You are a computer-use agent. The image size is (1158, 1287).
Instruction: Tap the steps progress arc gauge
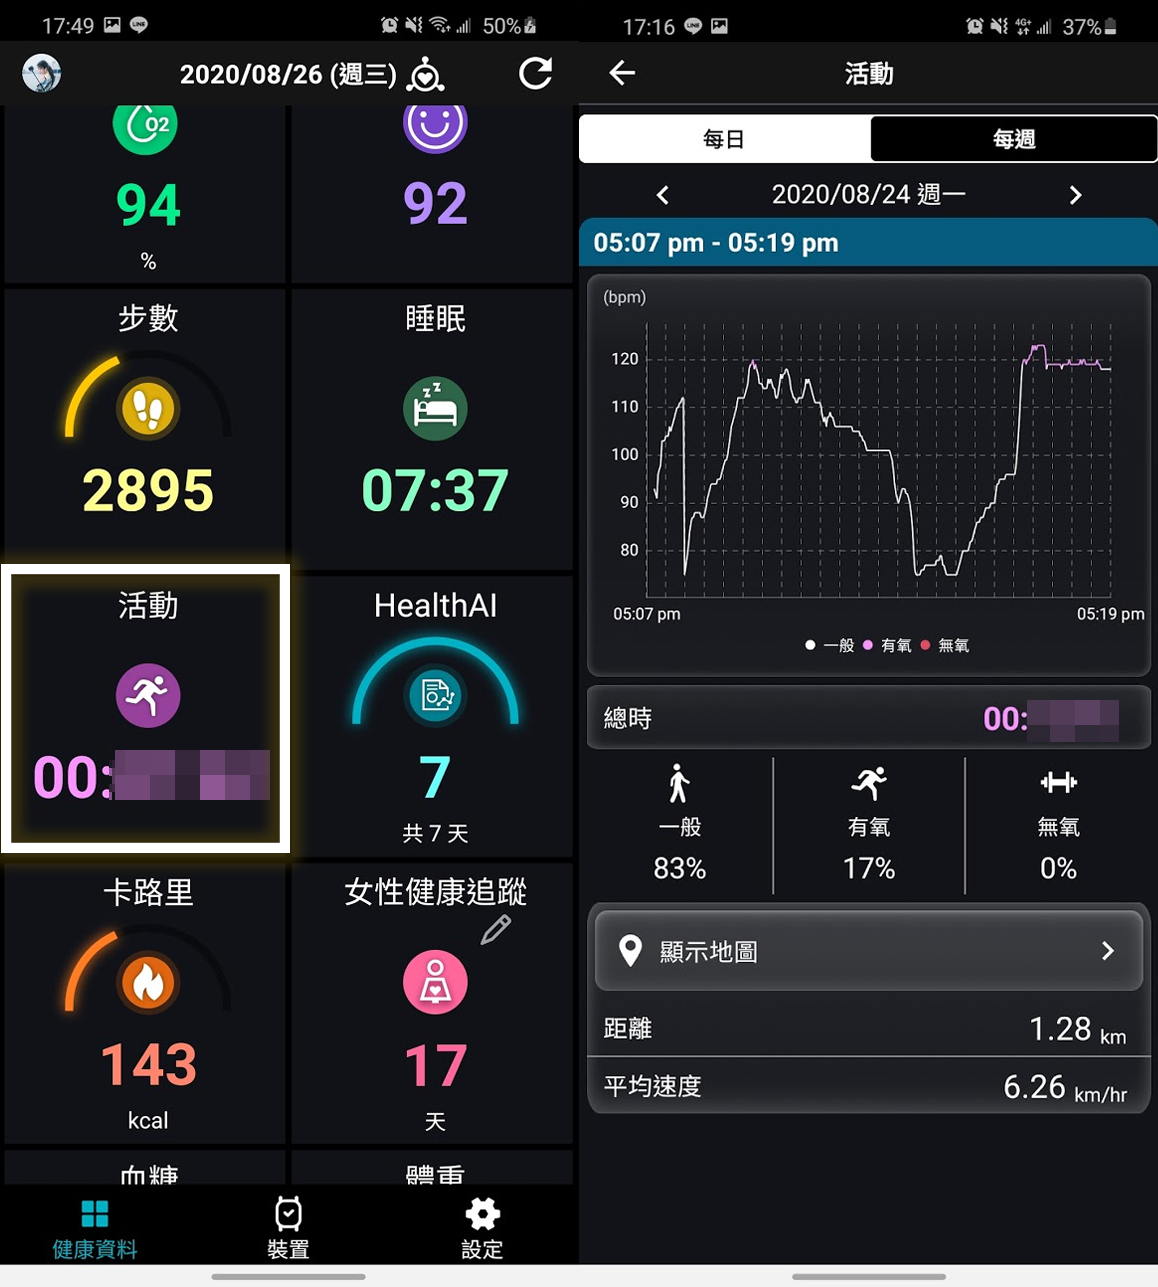[x=148, y=396]
